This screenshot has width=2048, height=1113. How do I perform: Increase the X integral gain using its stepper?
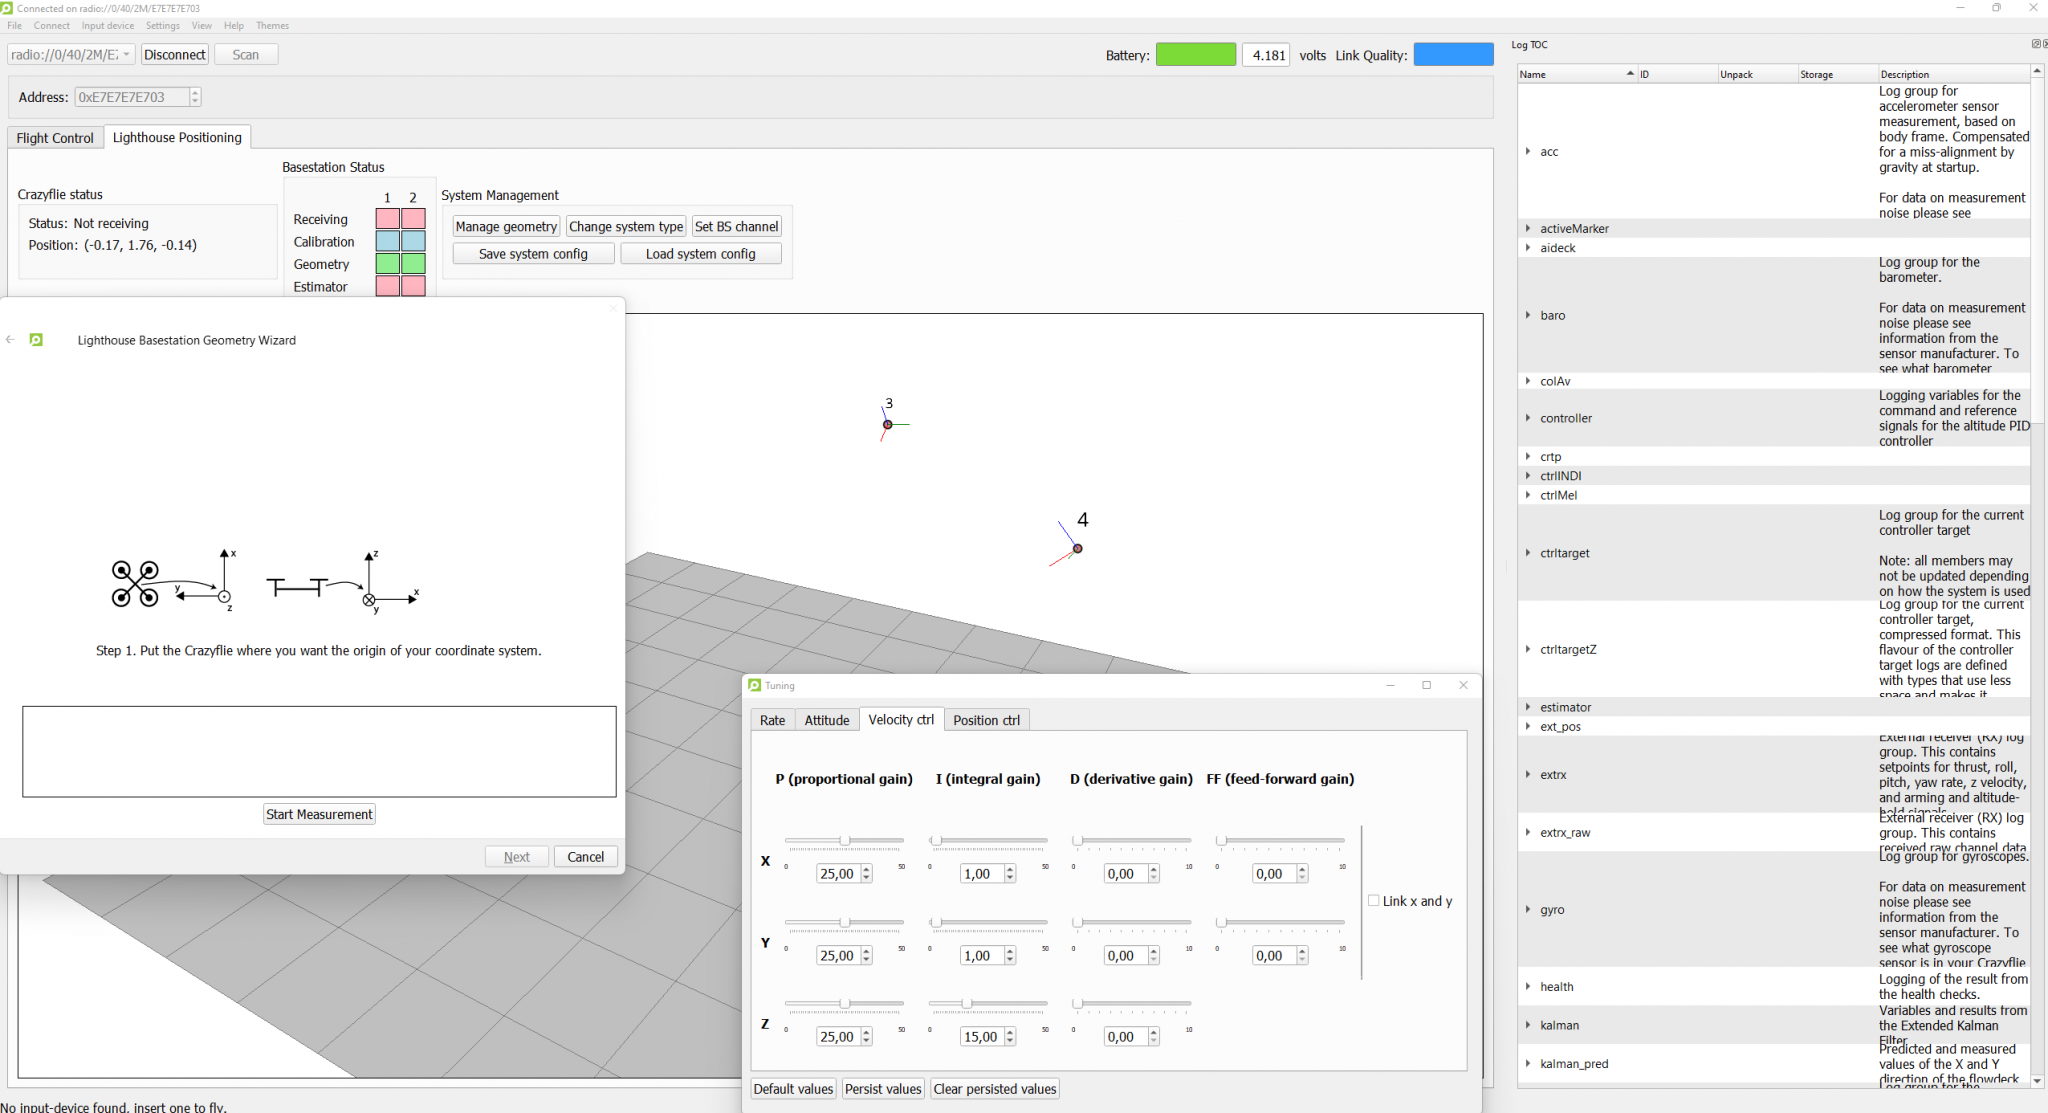(1010, 868)
